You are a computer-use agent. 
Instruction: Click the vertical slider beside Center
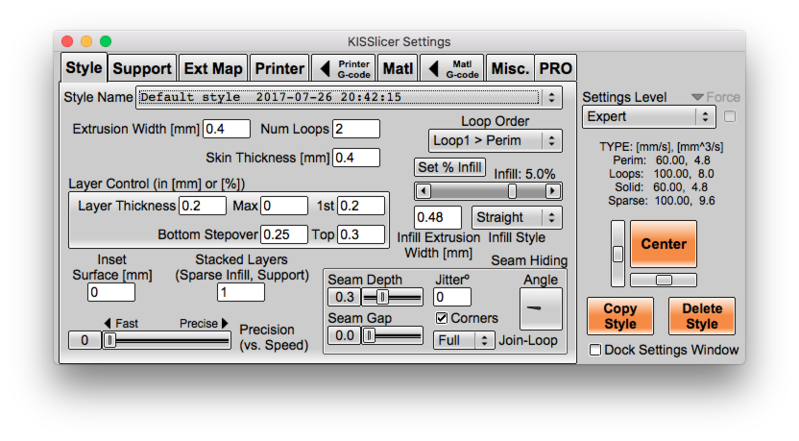coord(618,253)
